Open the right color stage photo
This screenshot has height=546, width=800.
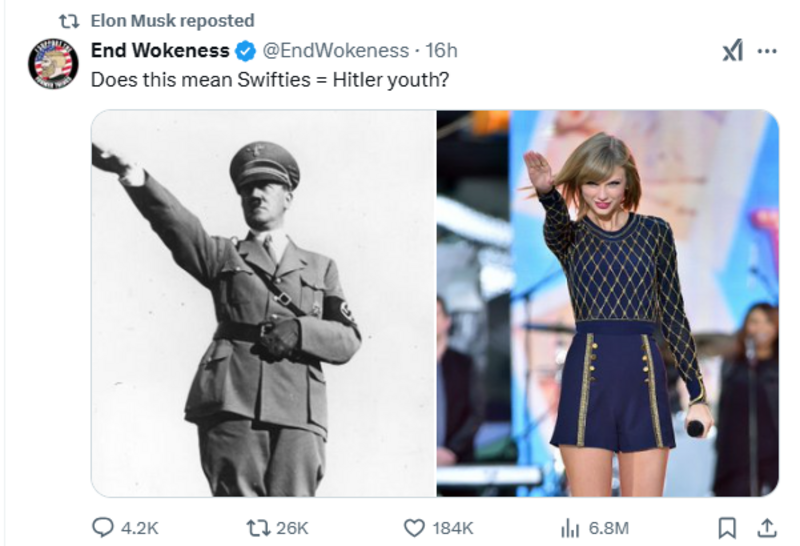pos(607,303)
